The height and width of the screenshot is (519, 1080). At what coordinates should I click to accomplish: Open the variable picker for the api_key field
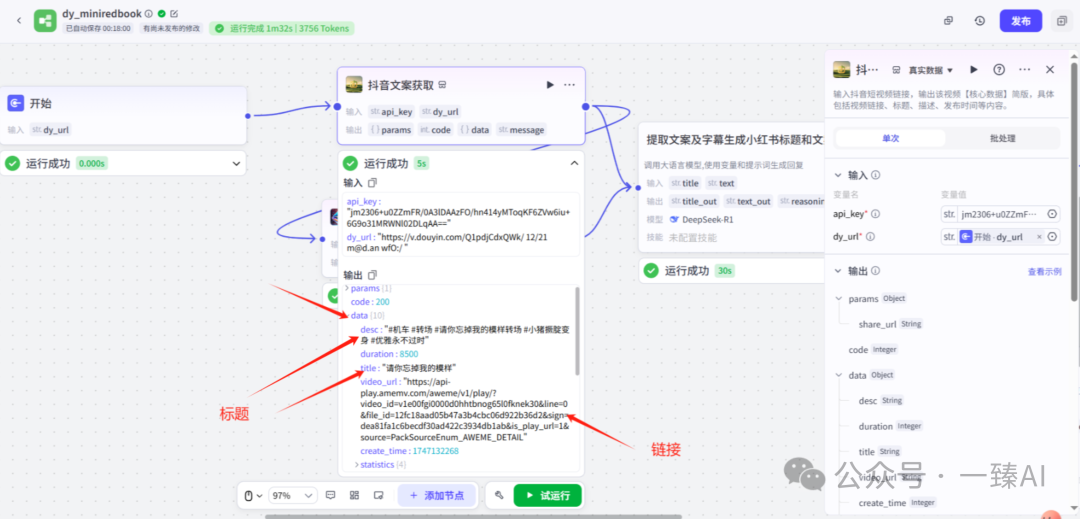[x=1052, y=214]
